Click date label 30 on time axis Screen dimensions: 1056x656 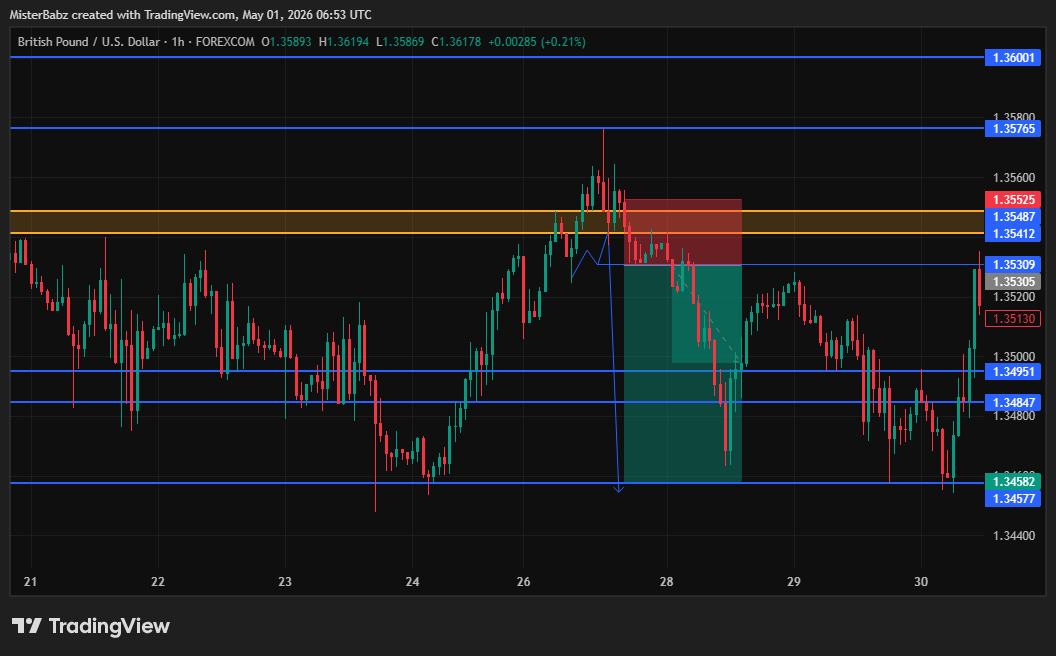[x=921, y=581]
